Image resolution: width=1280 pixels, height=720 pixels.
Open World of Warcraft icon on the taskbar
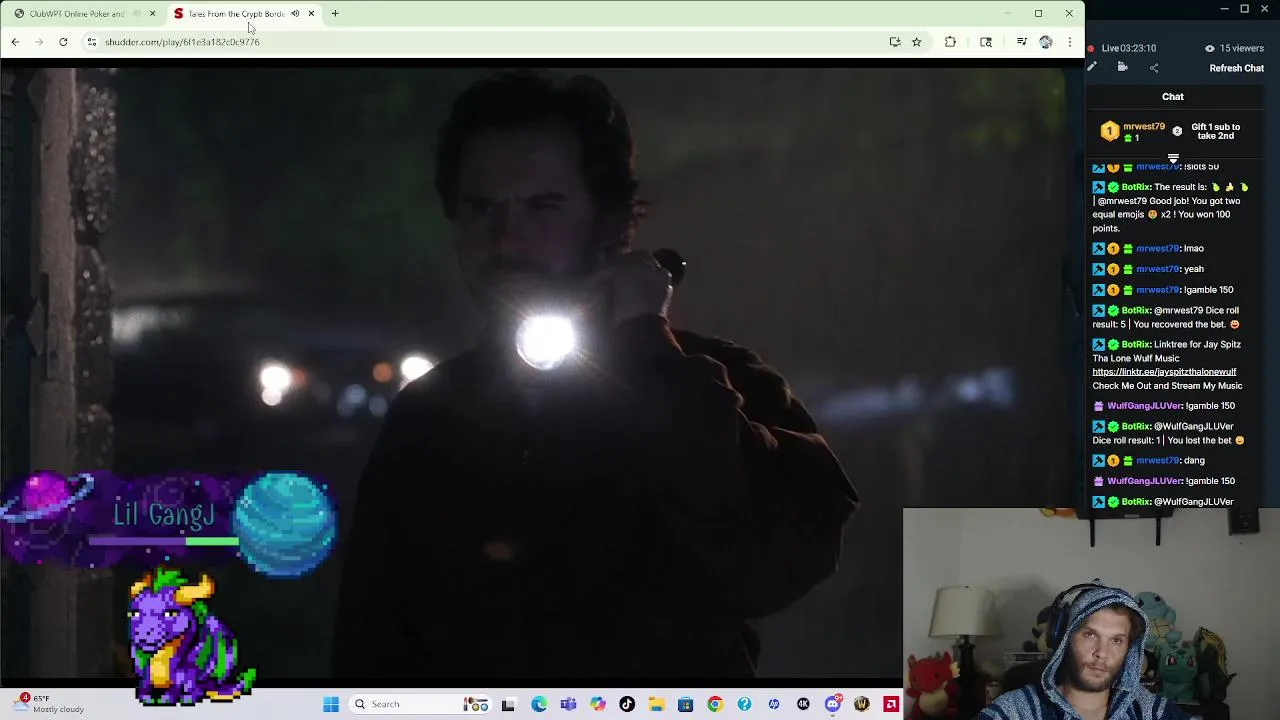862,704
